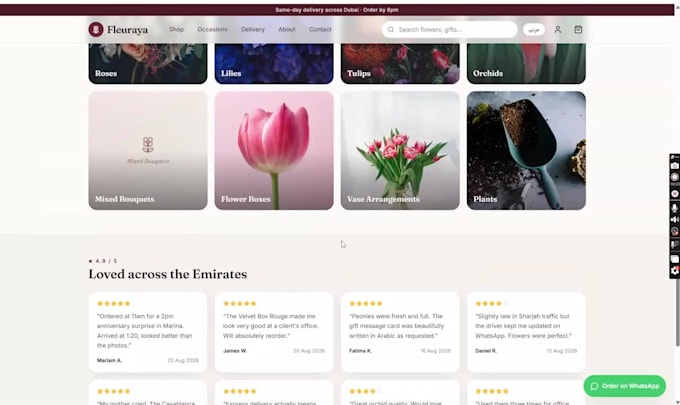Image resolution: width=680 pixels, height=405 pixels.
Task: Switch site language to Arabic
Action: (x=533, y=29)
